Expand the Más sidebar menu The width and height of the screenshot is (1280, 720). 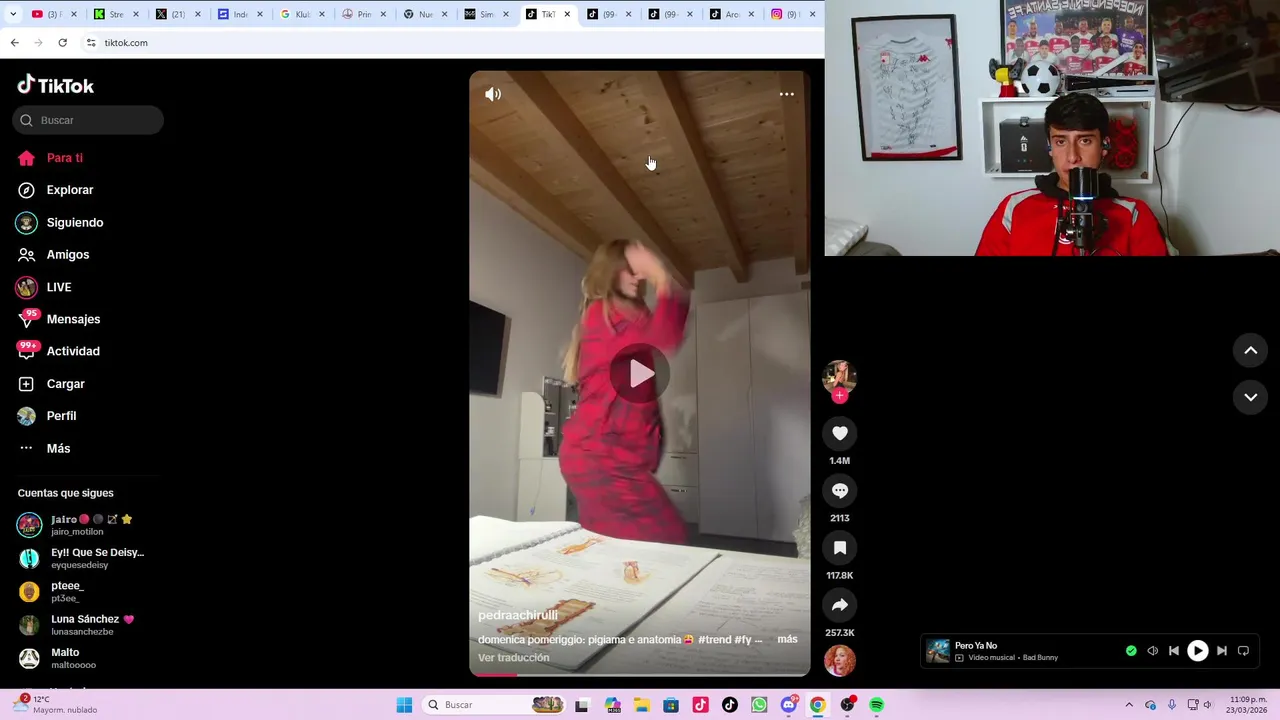tap(44, 448)
